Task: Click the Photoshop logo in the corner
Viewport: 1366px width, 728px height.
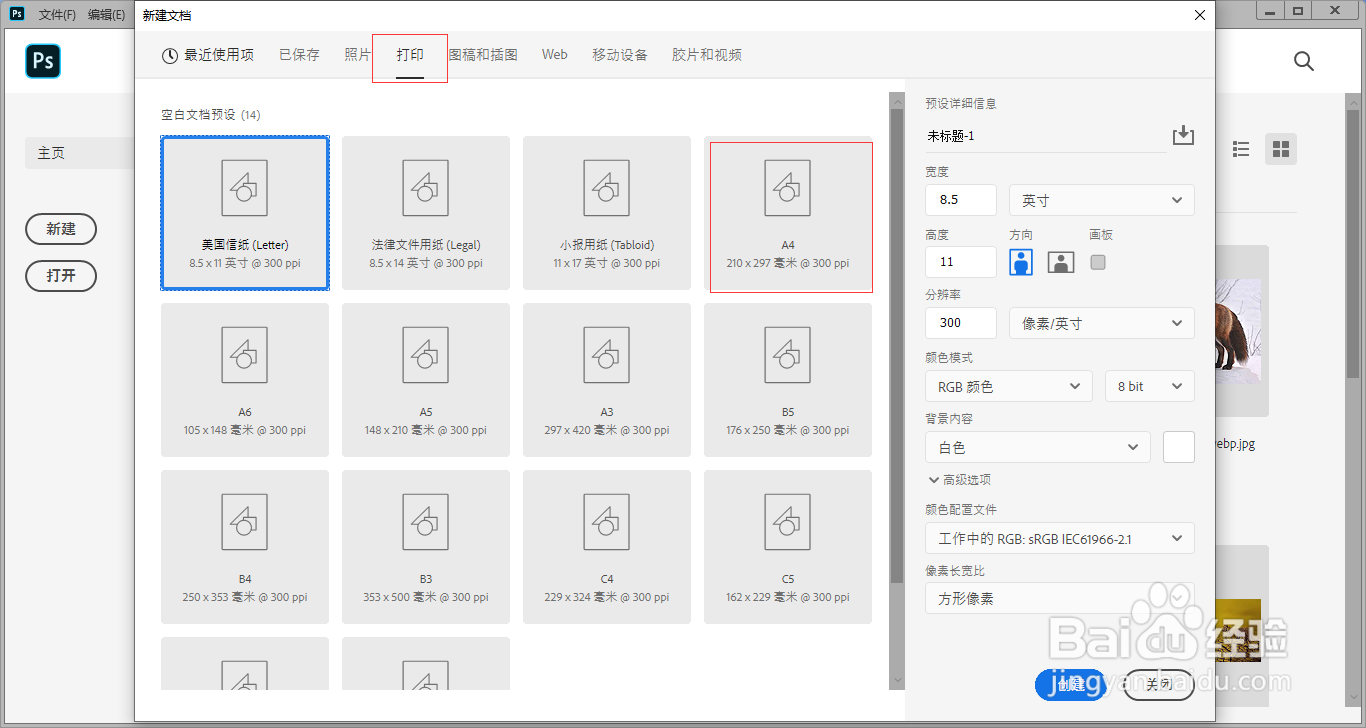Action: [x=42, y=61]
